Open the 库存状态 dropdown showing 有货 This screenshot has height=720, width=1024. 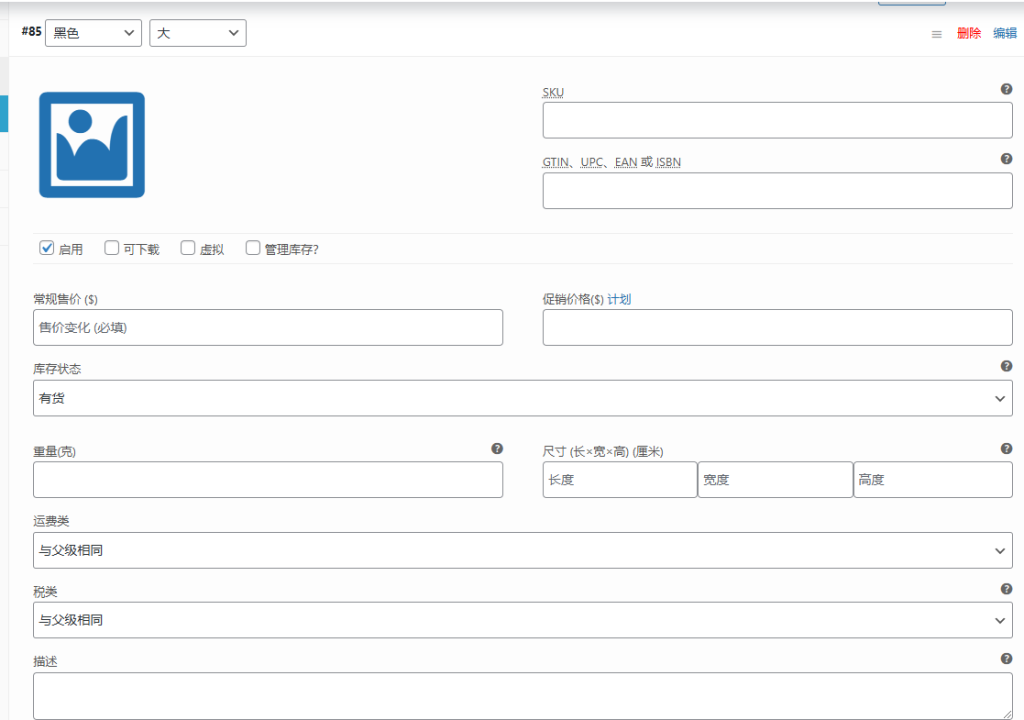click(522, 398)
